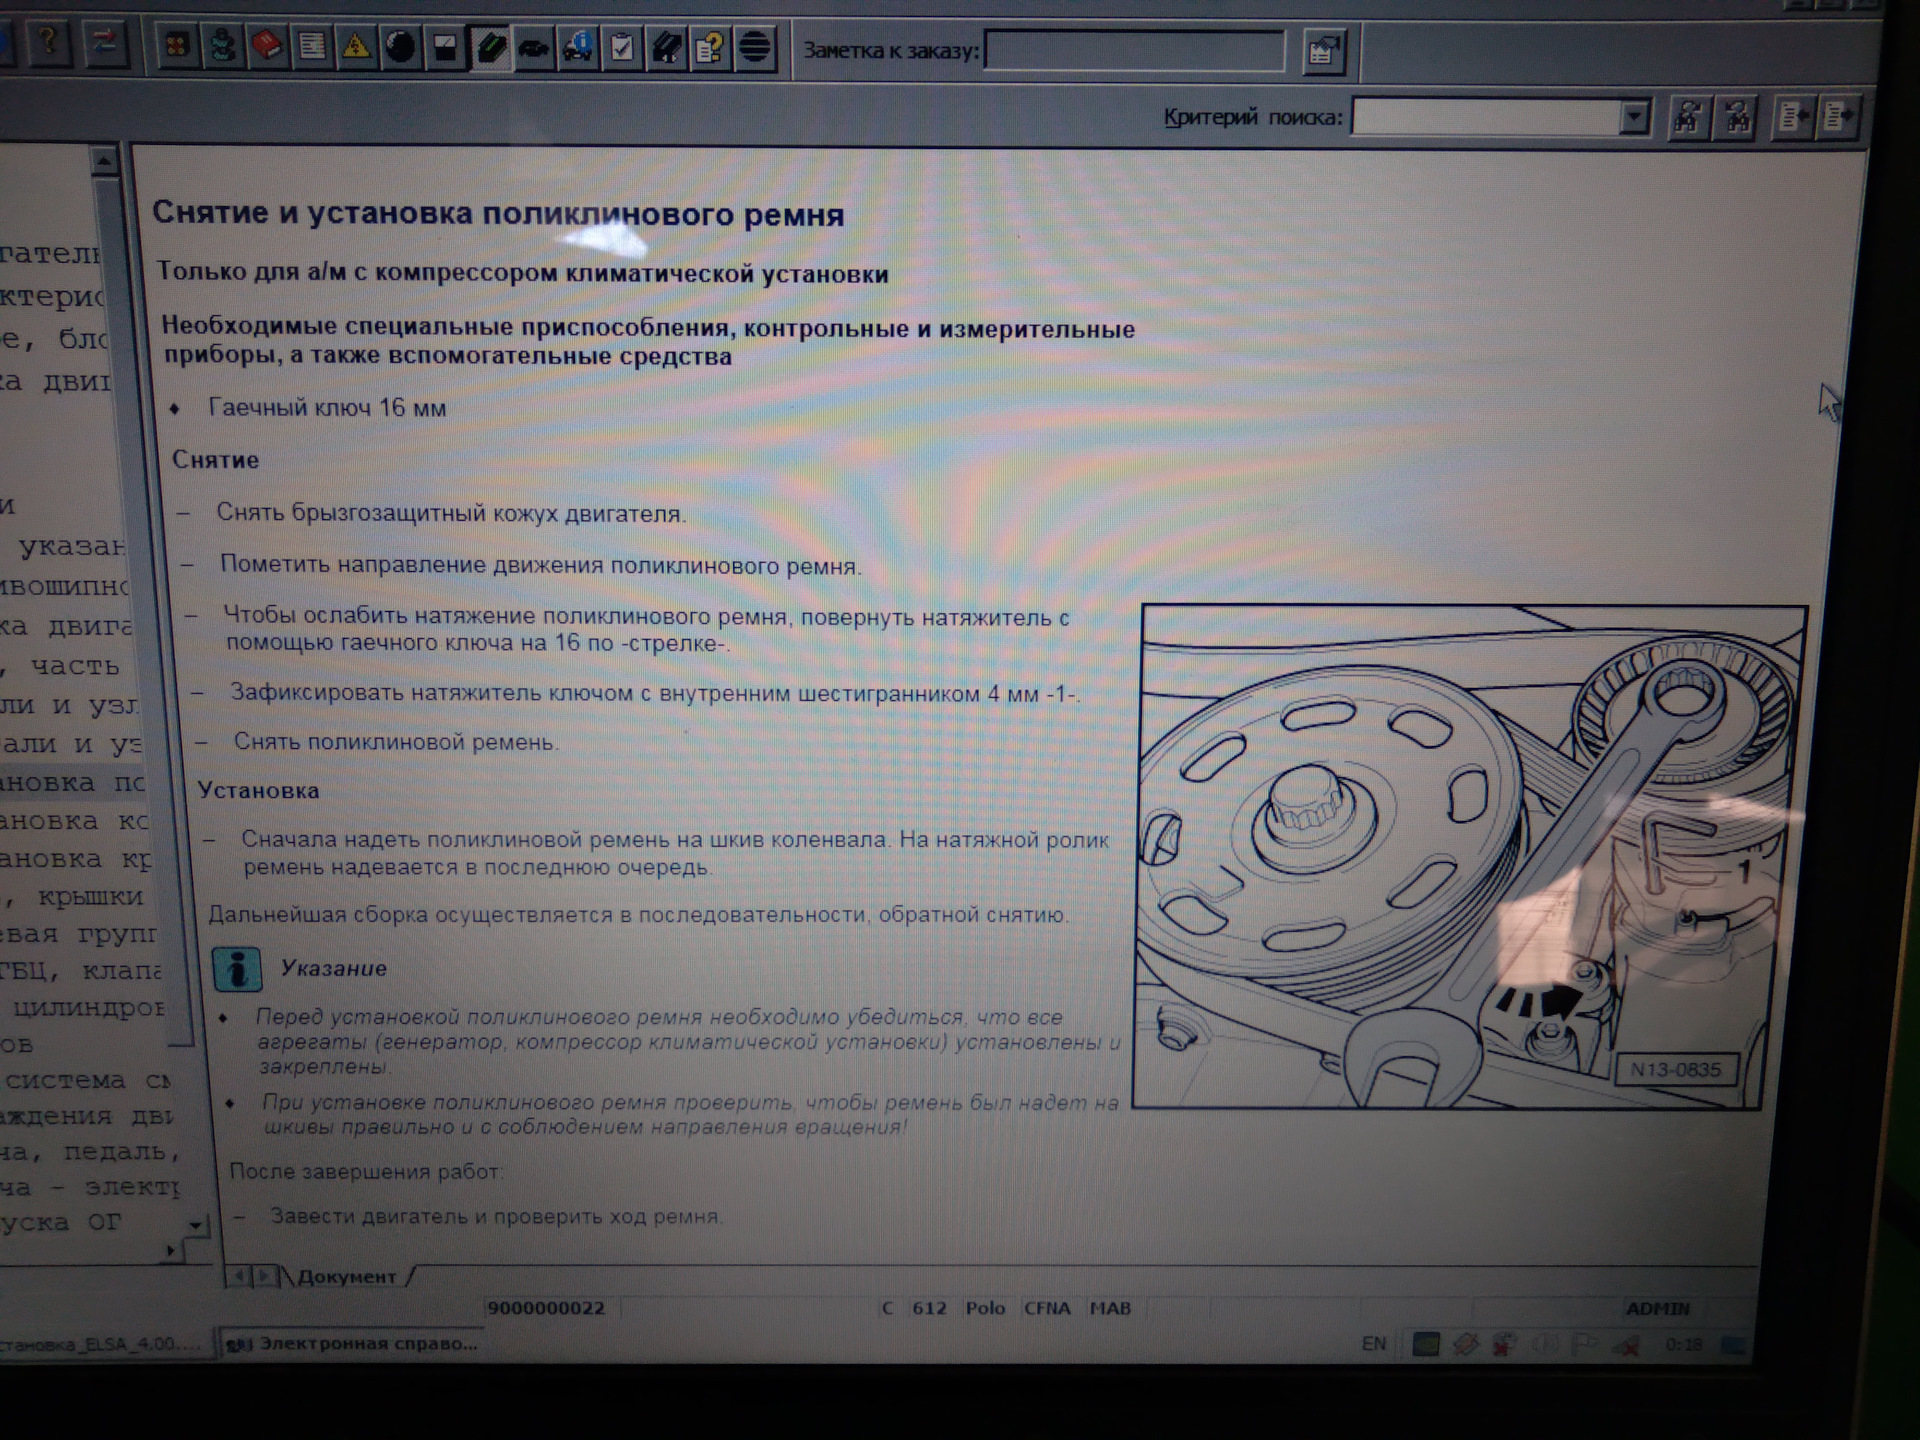Open the red repair manual book icon
This screenshot has width=1920, height=1440.
point(267,46)
